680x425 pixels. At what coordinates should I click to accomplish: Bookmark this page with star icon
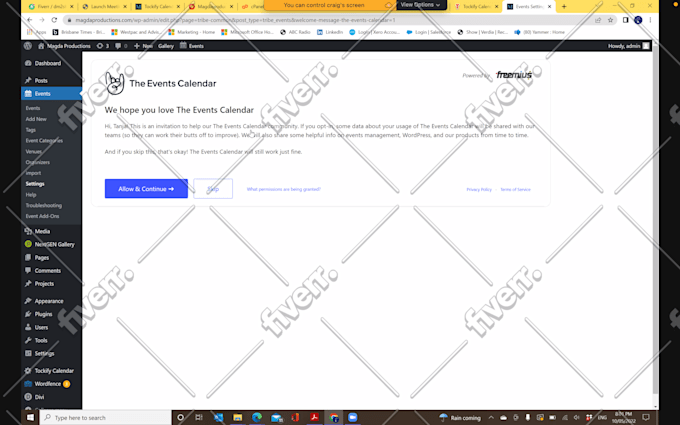[610, 20]
